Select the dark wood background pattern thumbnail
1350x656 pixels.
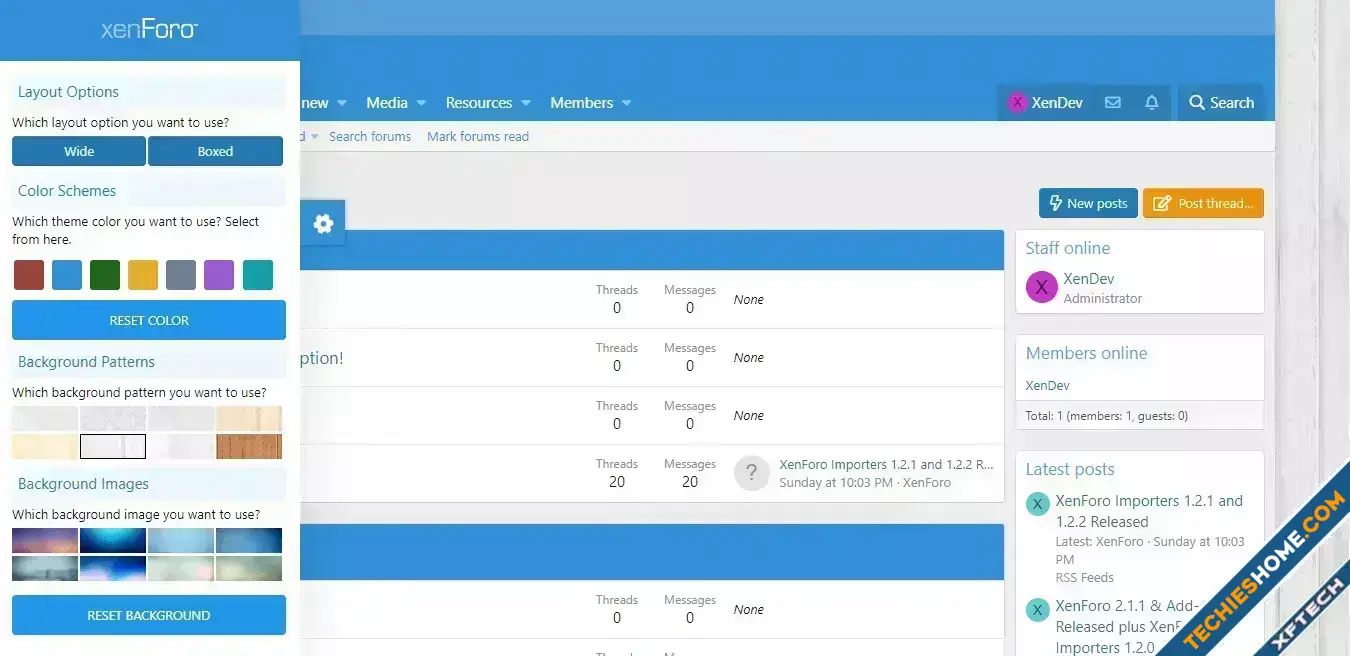point(249,446)
